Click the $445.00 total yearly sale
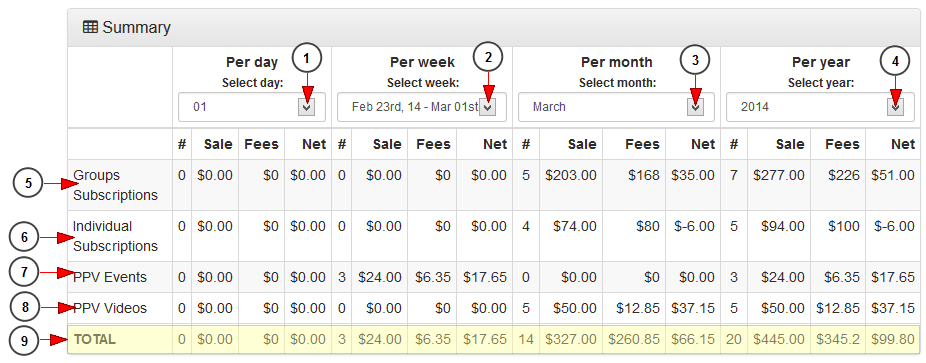Viewport: 926px width, 363px height. [x=779, y=339]
